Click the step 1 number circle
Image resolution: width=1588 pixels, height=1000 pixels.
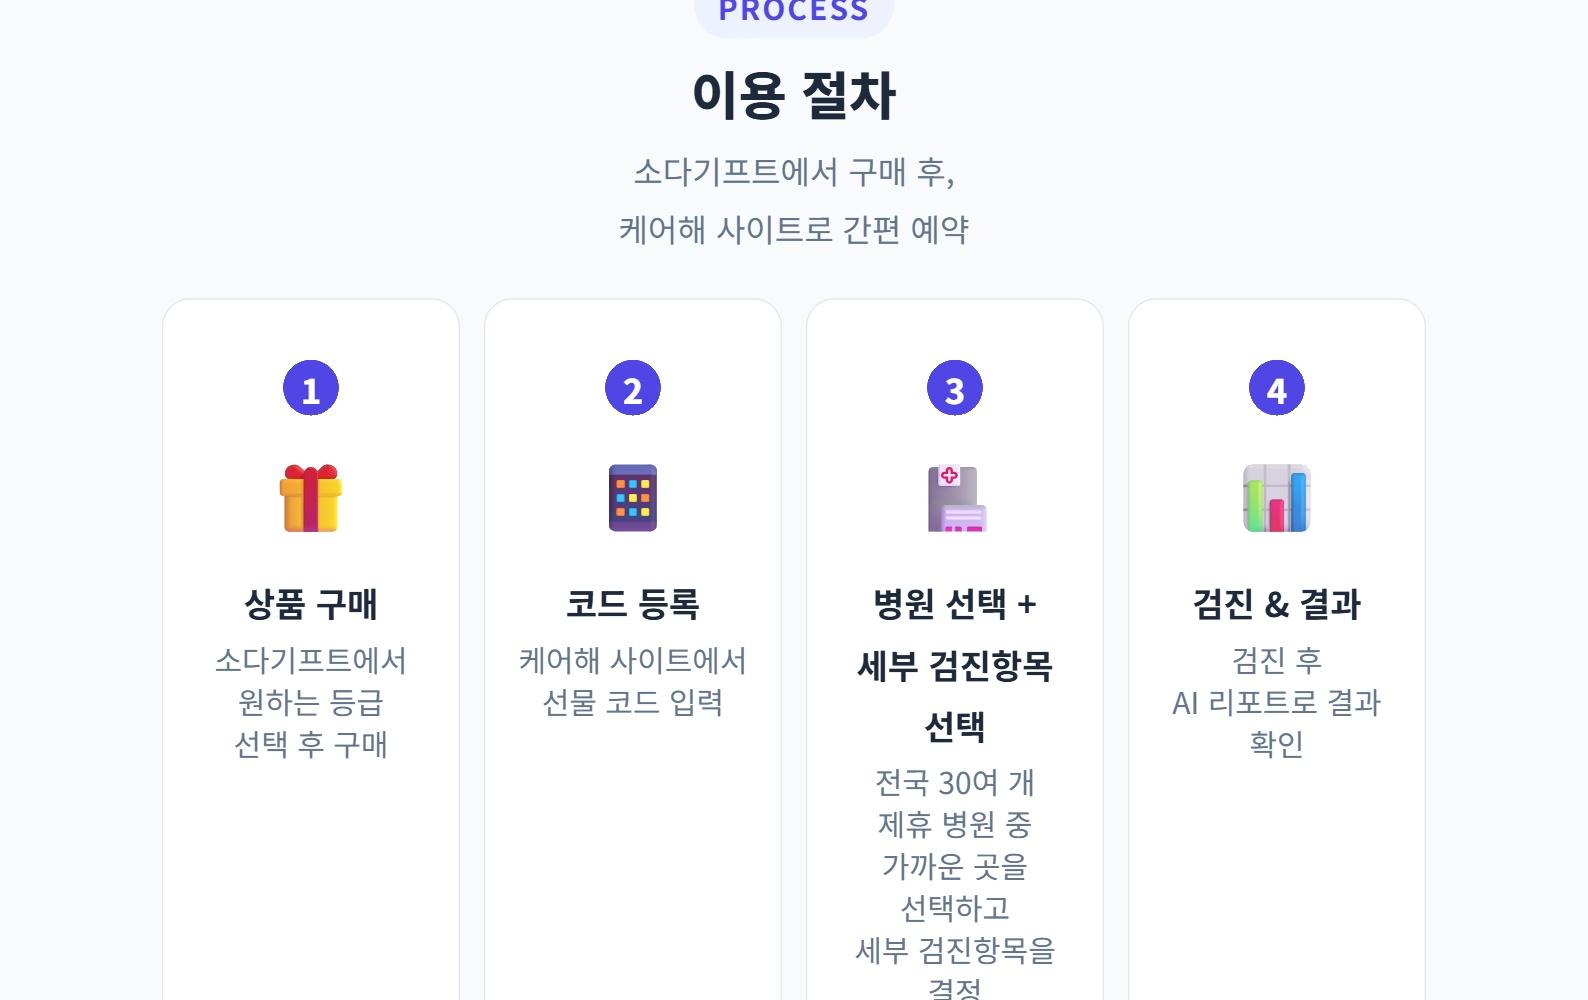point(311,389)
